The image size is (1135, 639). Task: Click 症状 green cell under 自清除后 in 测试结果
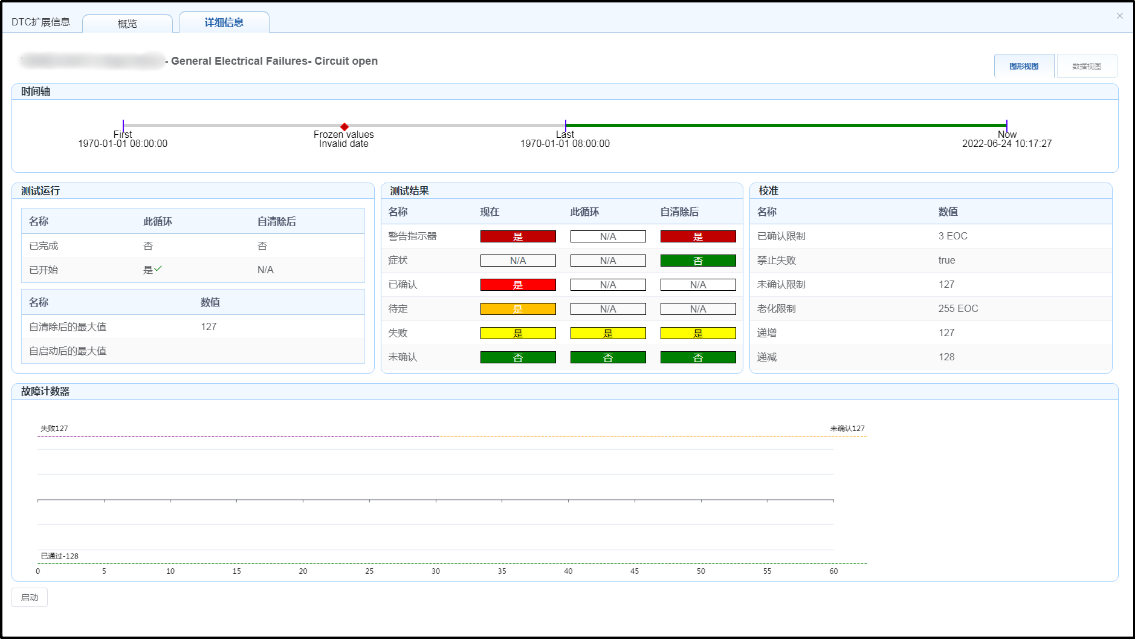pos(698,261)
